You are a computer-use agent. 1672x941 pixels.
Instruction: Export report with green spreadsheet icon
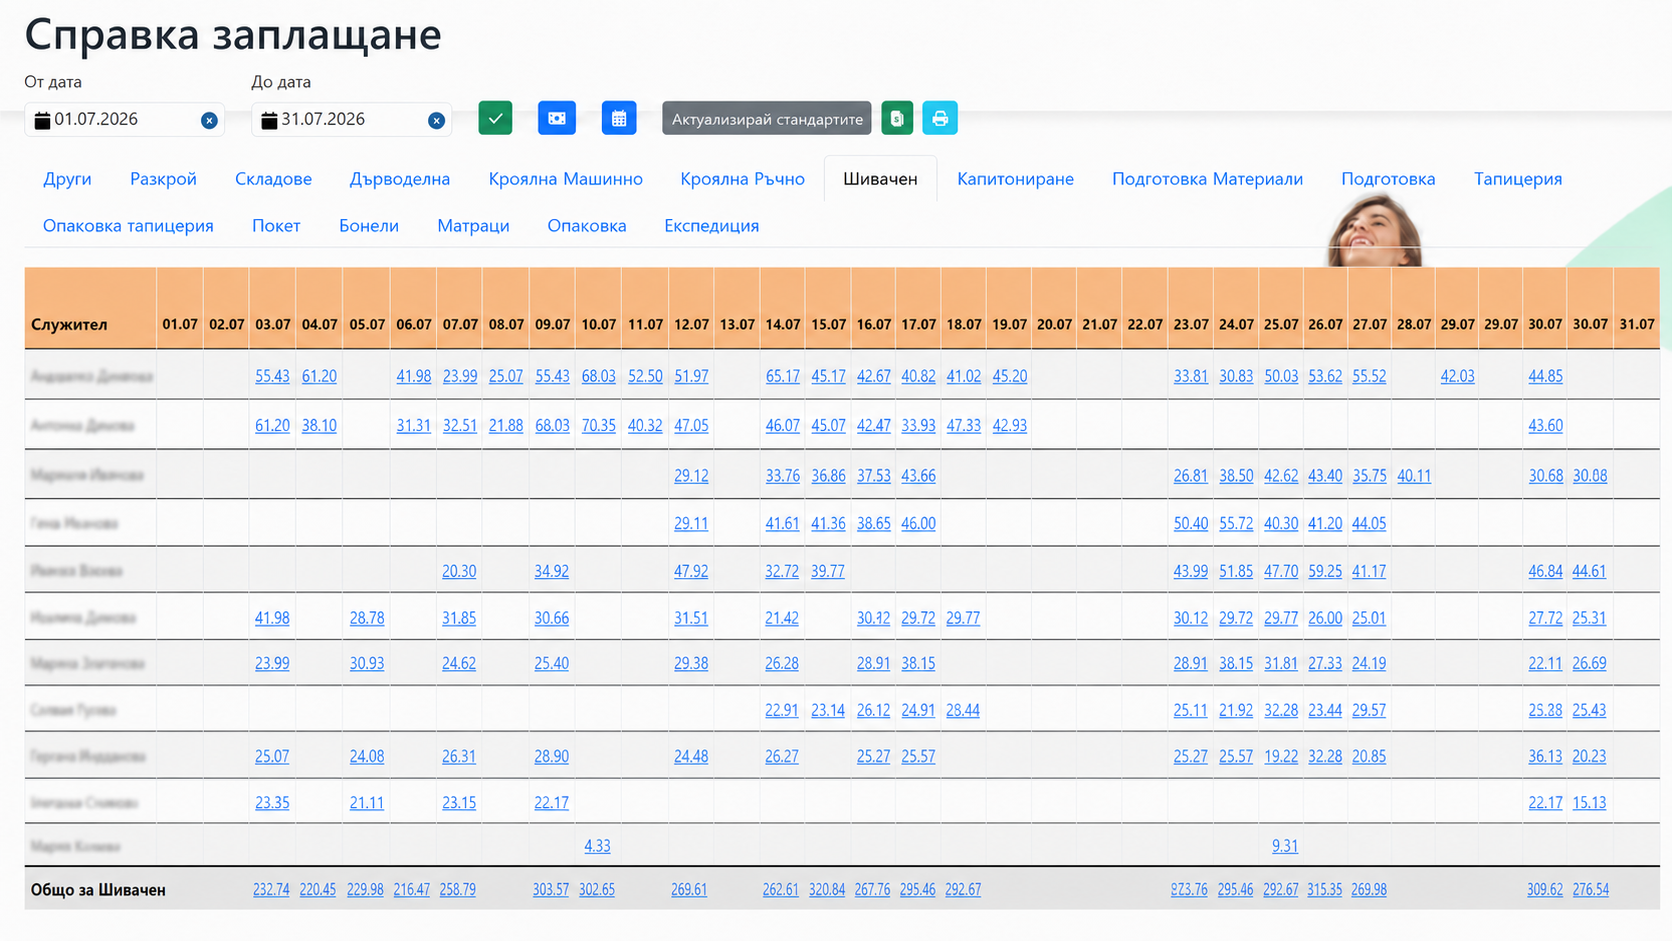coord(897,118)
